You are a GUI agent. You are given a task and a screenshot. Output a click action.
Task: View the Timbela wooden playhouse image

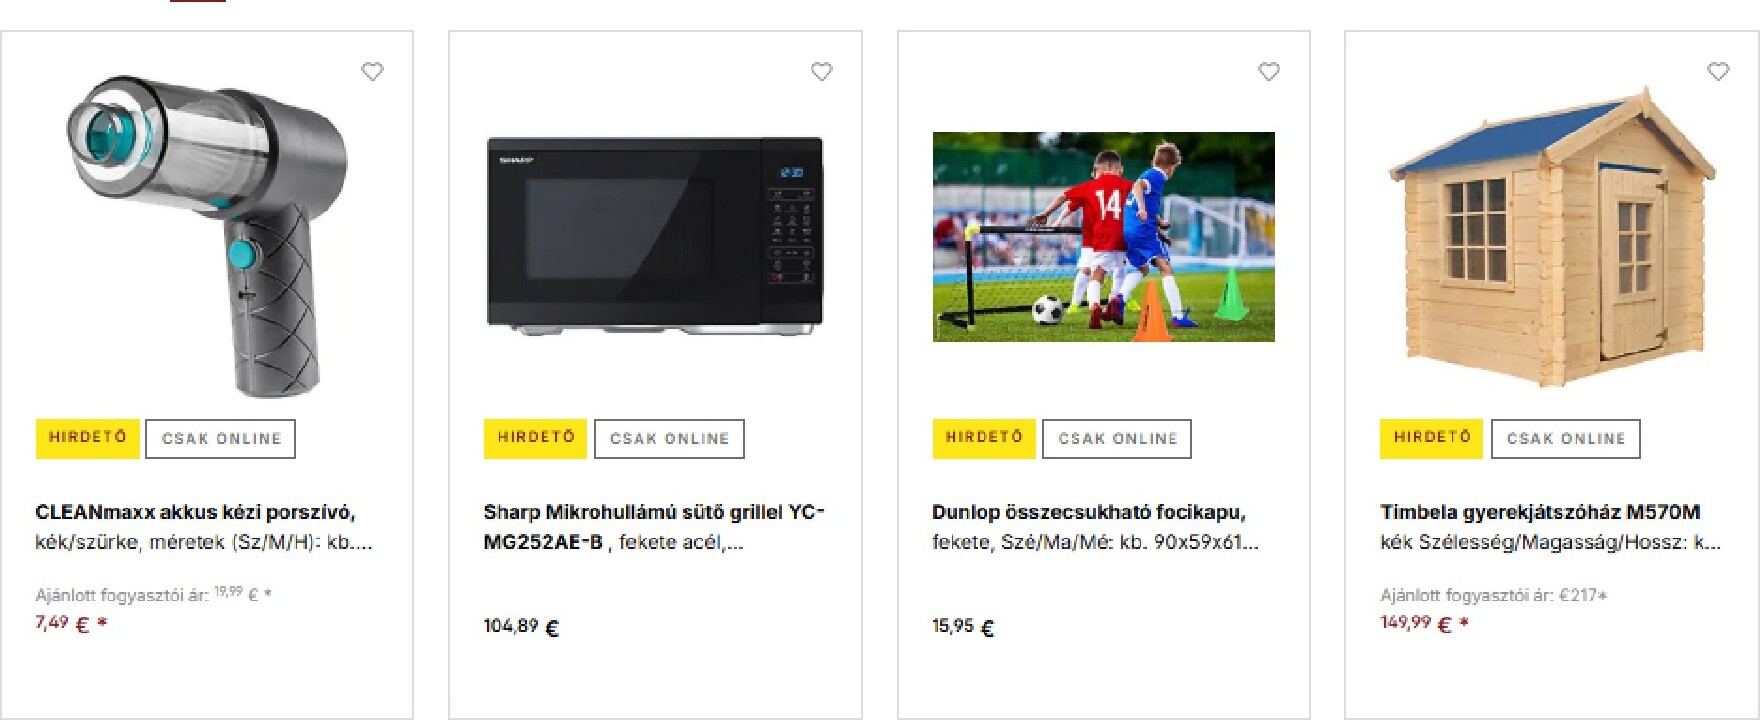click(1553, 237)
